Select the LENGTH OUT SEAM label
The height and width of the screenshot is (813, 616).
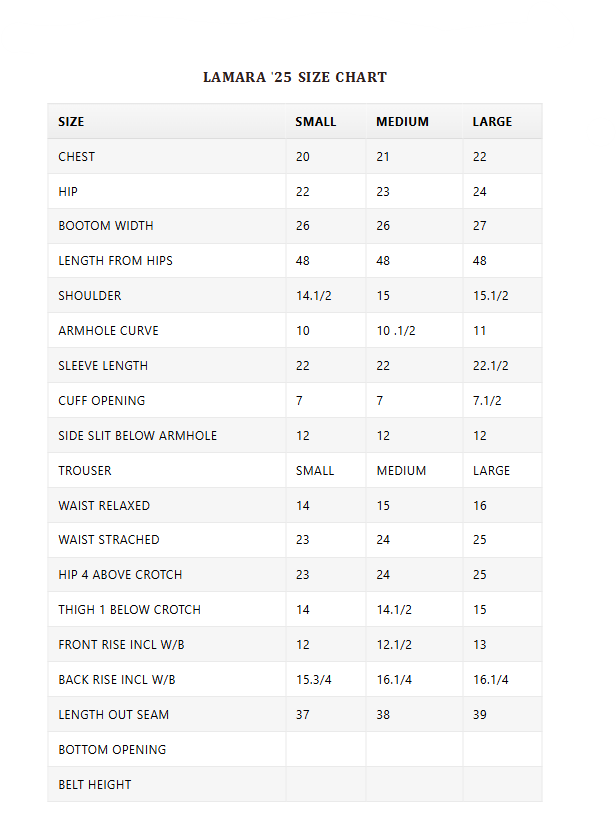[113, 715]
